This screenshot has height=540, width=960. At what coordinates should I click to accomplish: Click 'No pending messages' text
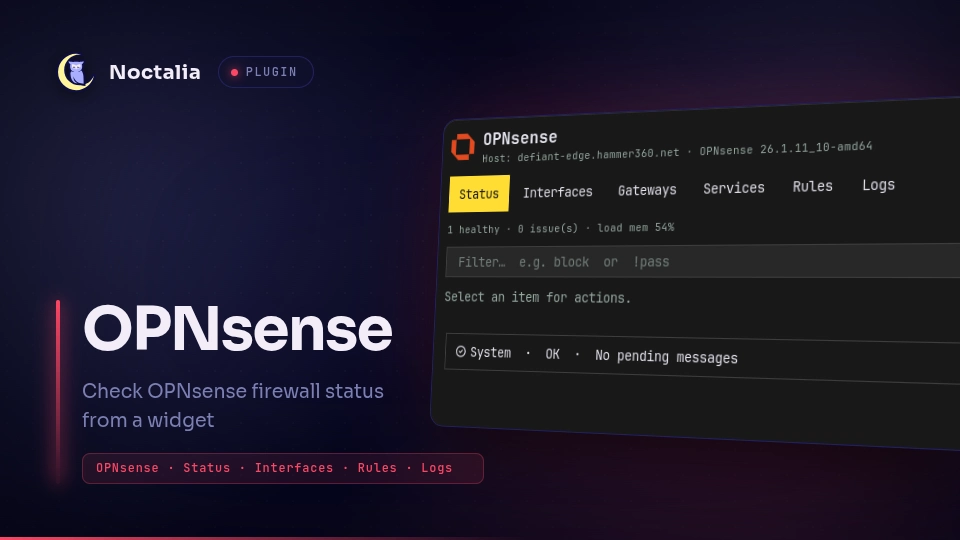pyautogui.click(x=666, y=357)
